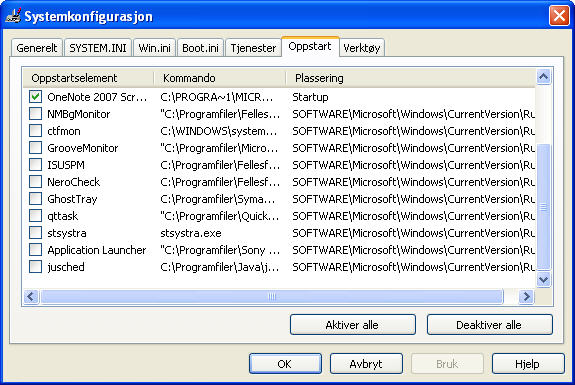Sort by the Oppstartselement column header
This screenshot has width=575, height=385.
point(88,78)
